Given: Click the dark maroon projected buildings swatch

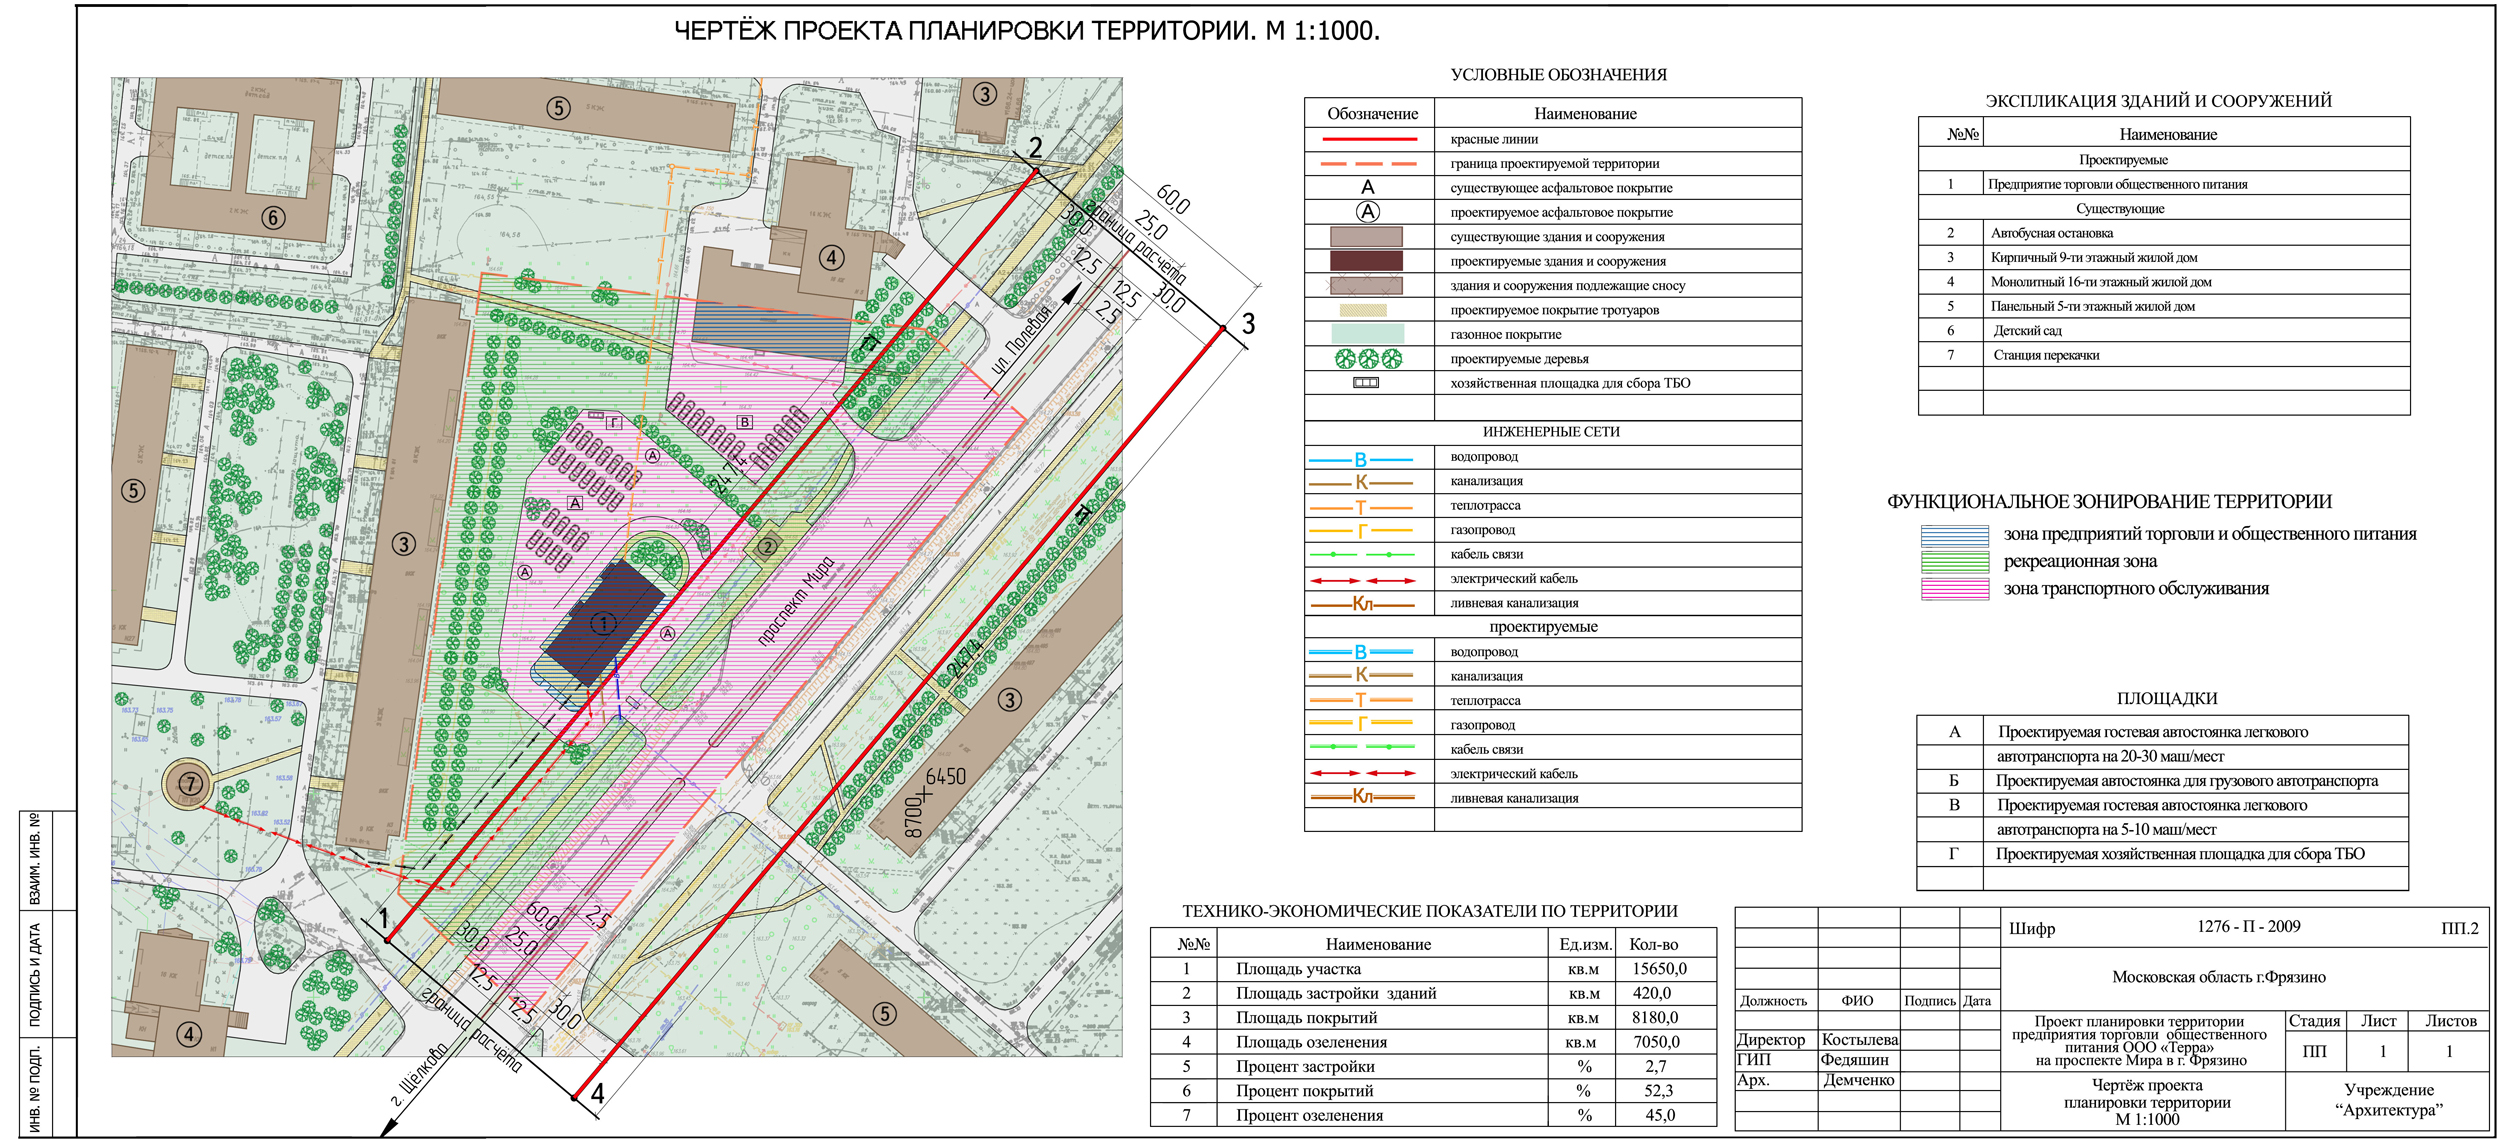Looking at the screenshot, I should coord(1366,261).
